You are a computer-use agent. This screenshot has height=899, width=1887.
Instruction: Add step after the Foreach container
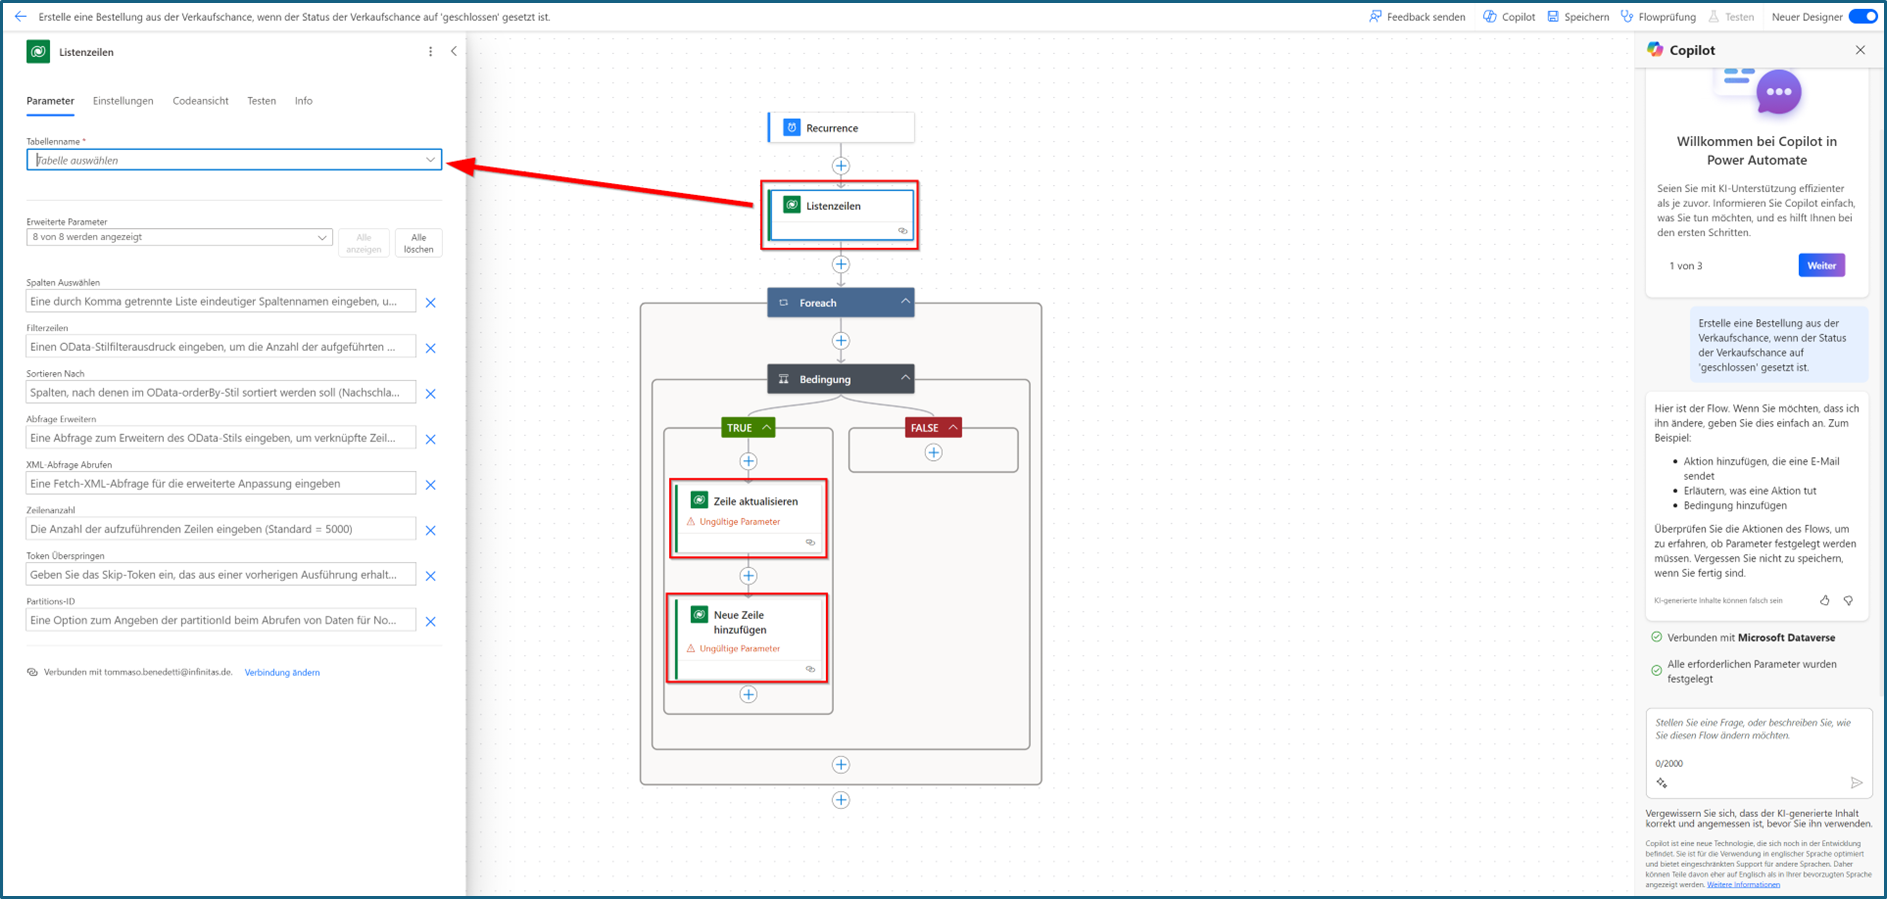pyautogui.click(x=841, y=800)
